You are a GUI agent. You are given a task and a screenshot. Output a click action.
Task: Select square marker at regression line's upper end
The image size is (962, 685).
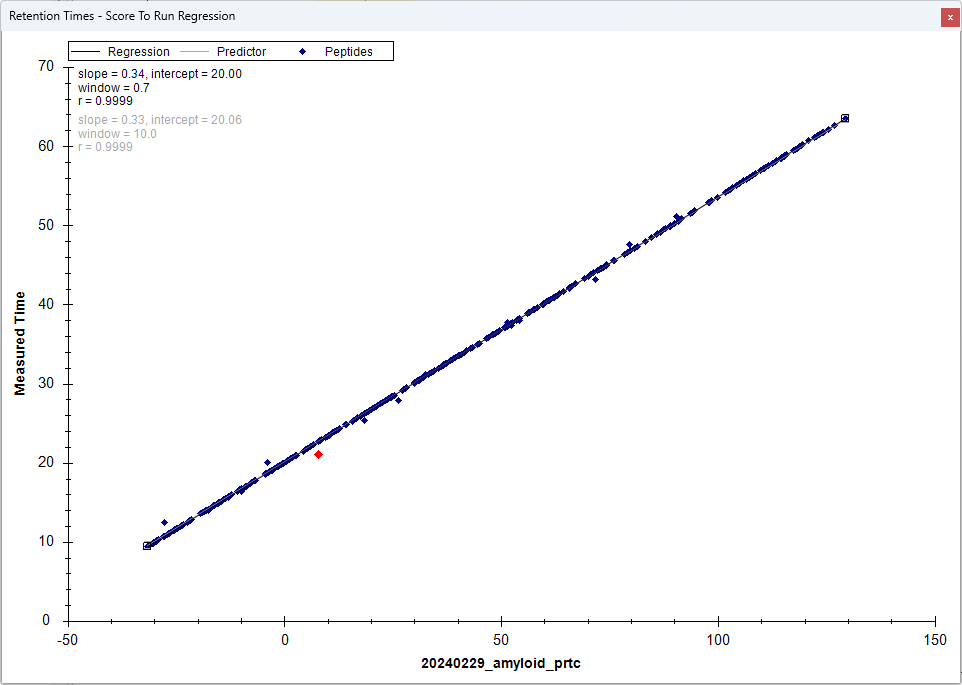click(x=845, y=118)
